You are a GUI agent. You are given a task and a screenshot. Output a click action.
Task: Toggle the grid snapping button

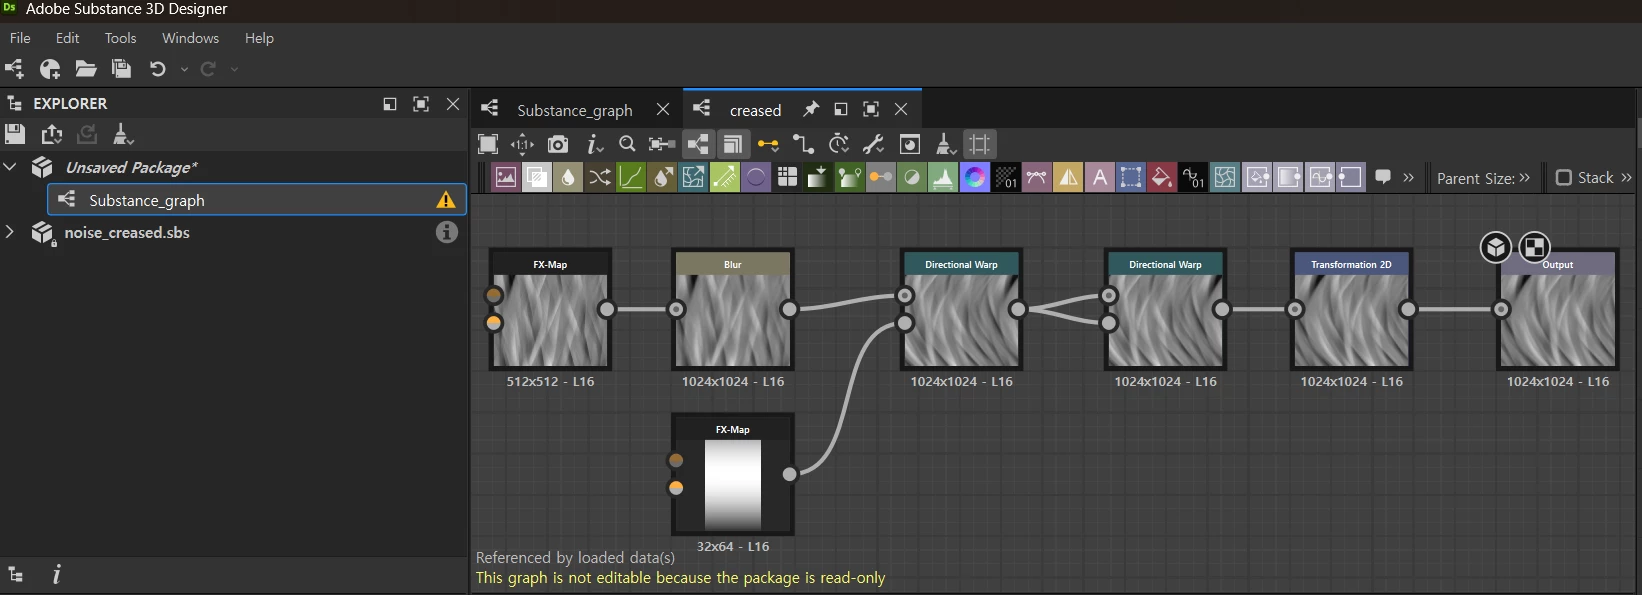click(980, 144)
